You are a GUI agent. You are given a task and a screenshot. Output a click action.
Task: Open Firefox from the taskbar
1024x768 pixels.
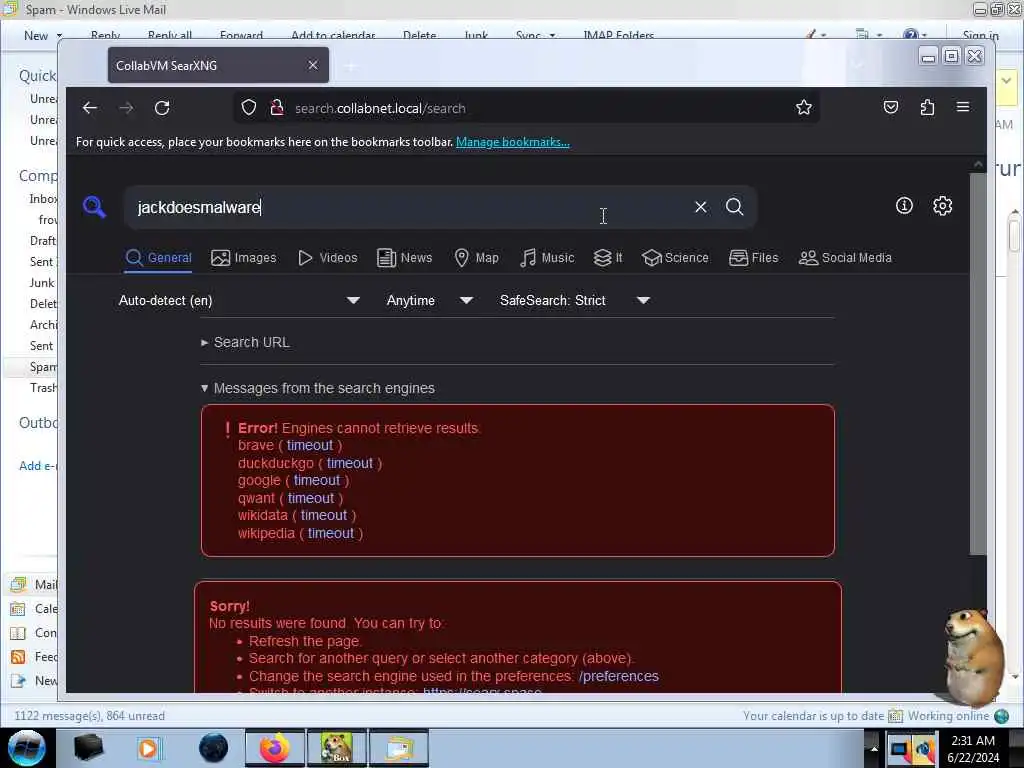pos(275,748)
